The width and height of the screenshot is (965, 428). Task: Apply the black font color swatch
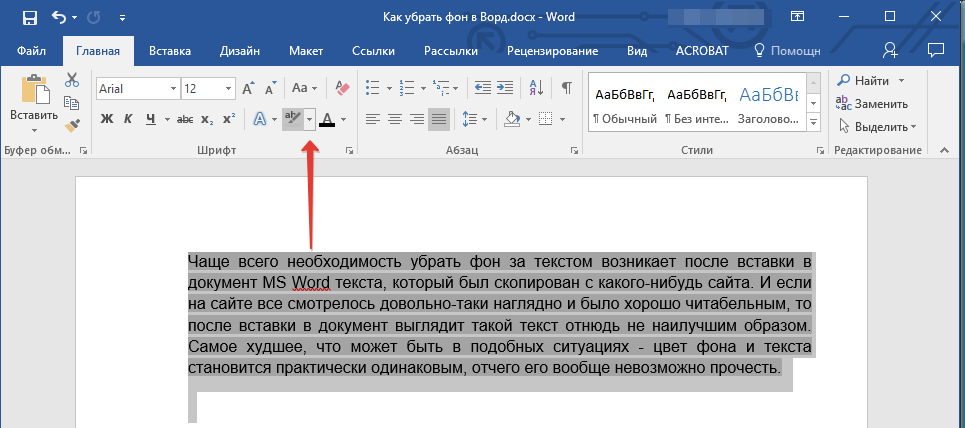(327, 119)
